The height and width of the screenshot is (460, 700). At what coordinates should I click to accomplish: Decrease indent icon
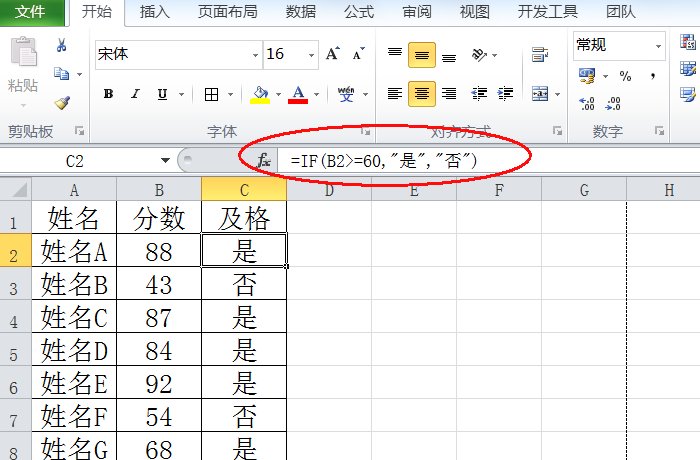click(479, 94)
